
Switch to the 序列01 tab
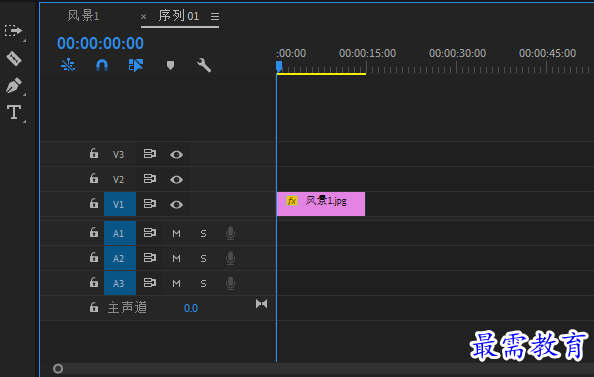(x=178, y=16)
